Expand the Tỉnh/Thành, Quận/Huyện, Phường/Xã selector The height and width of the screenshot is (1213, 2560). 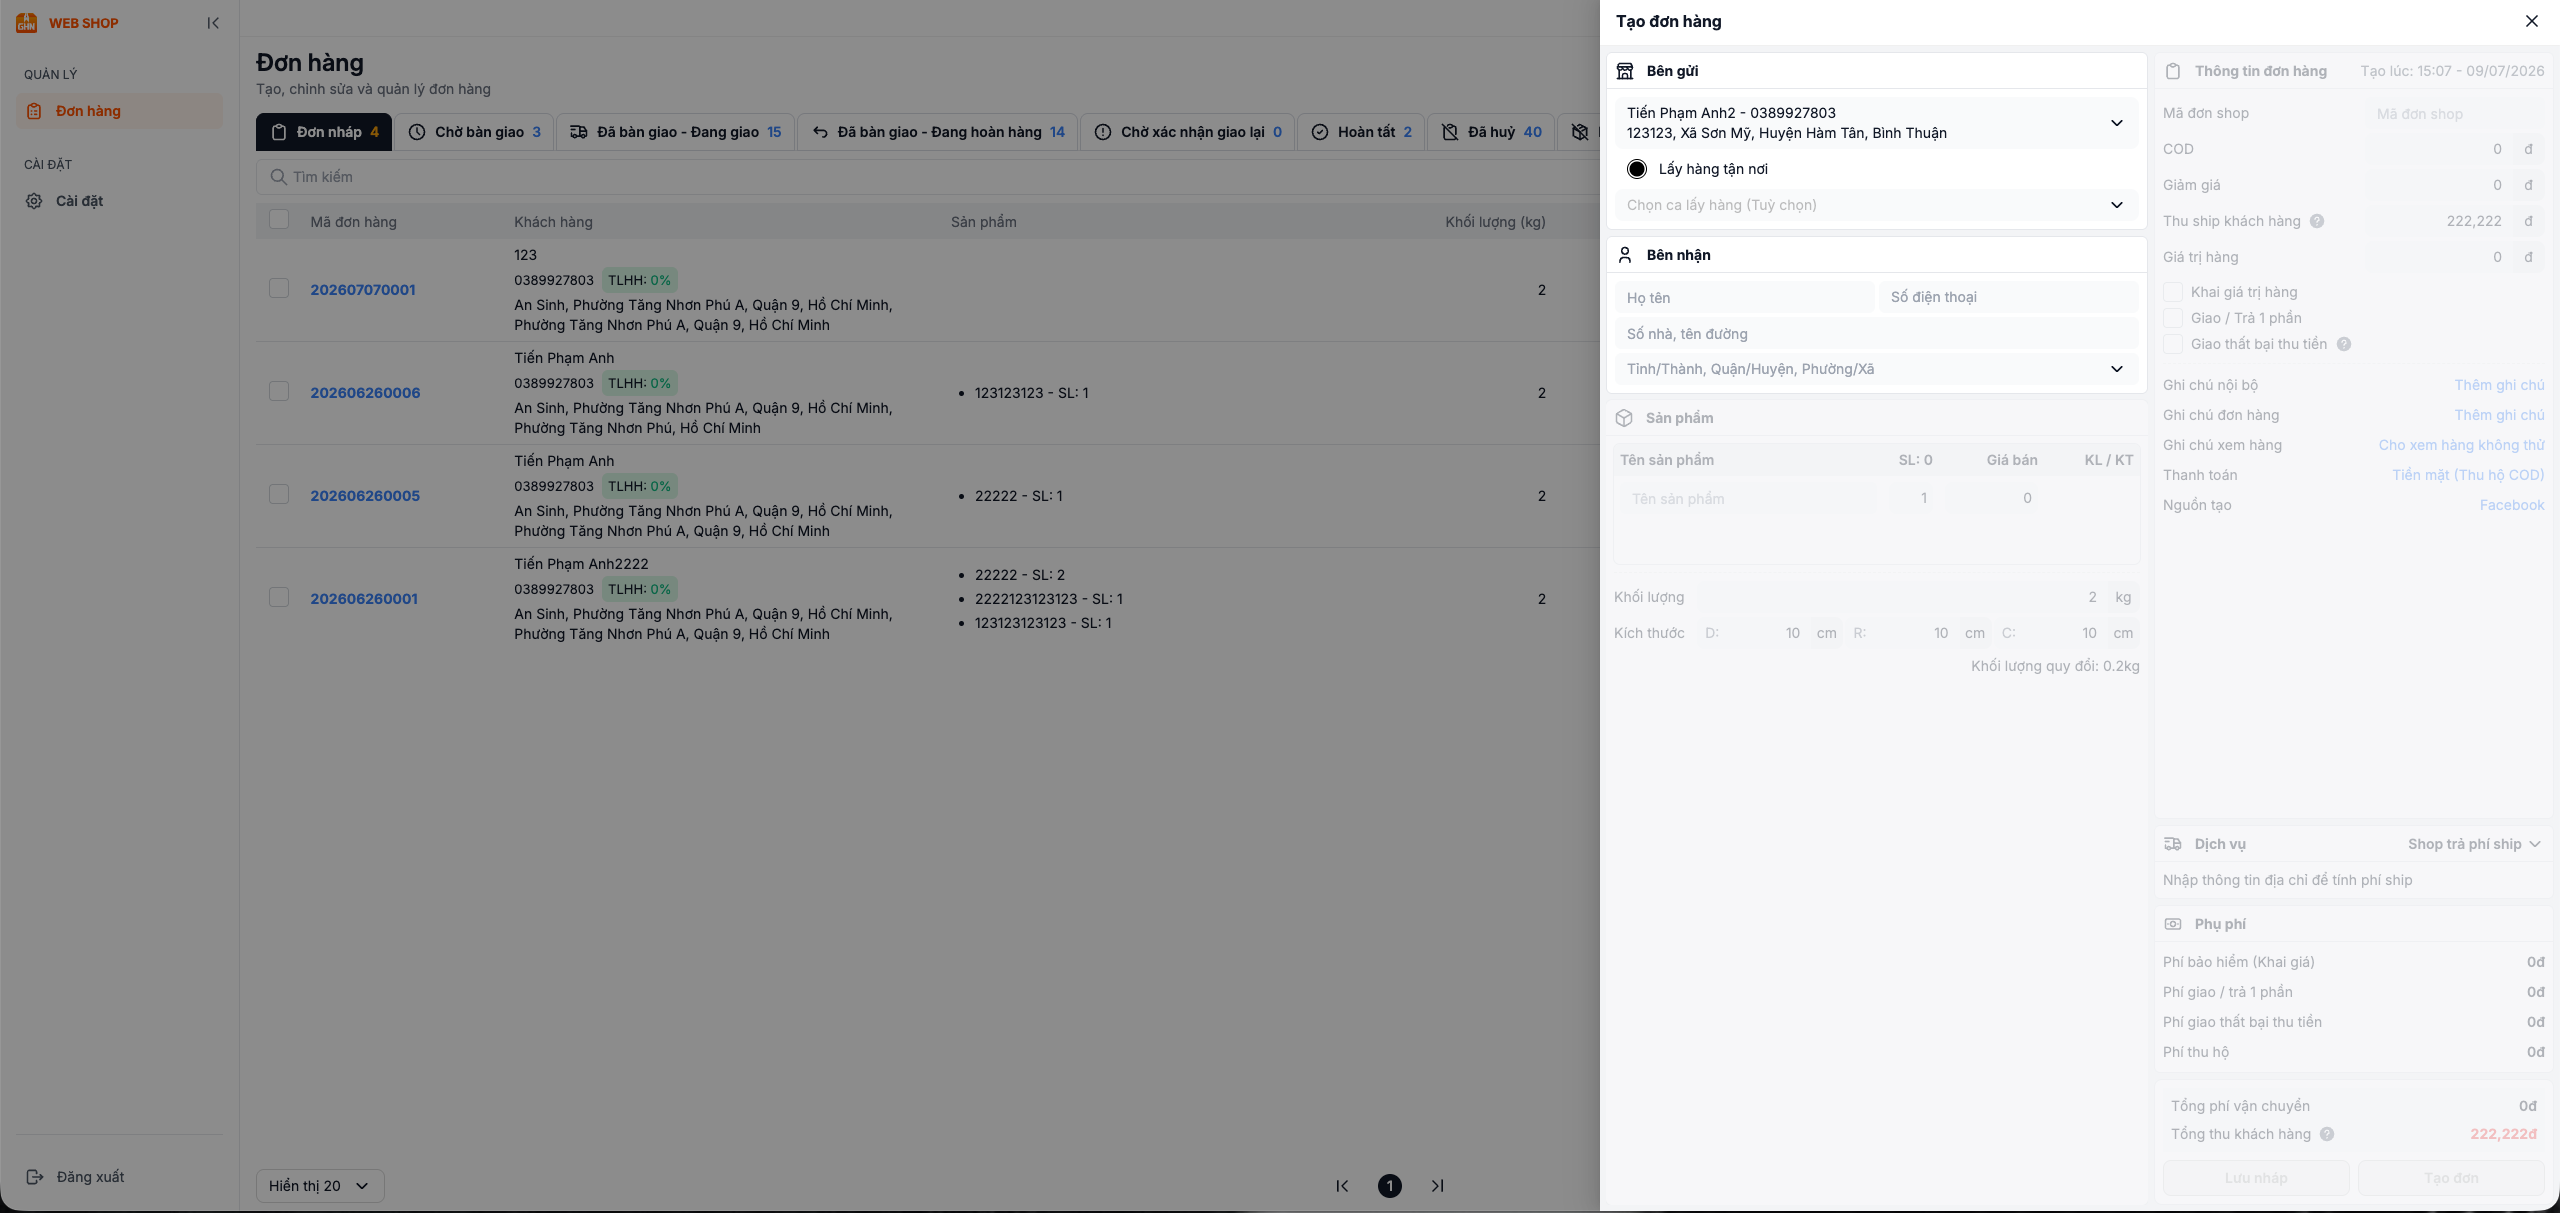pos(1876,369)
